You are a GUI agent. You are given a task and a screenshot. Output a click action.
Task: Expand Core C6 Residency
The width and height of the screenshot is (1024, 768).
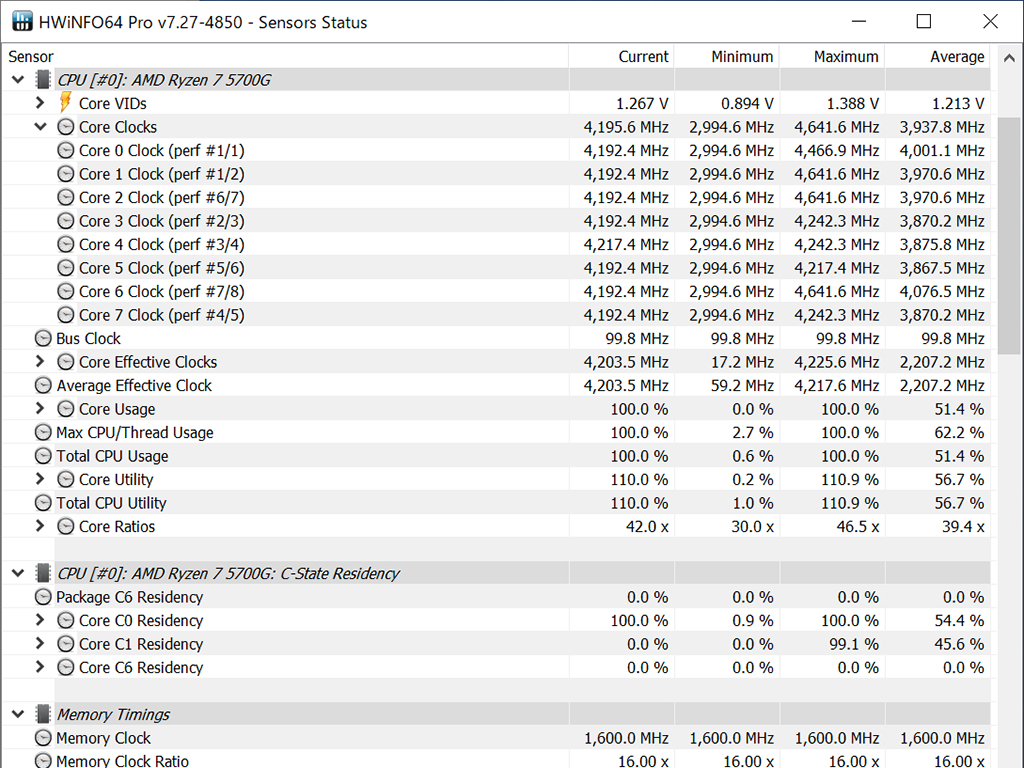(40, 667)
